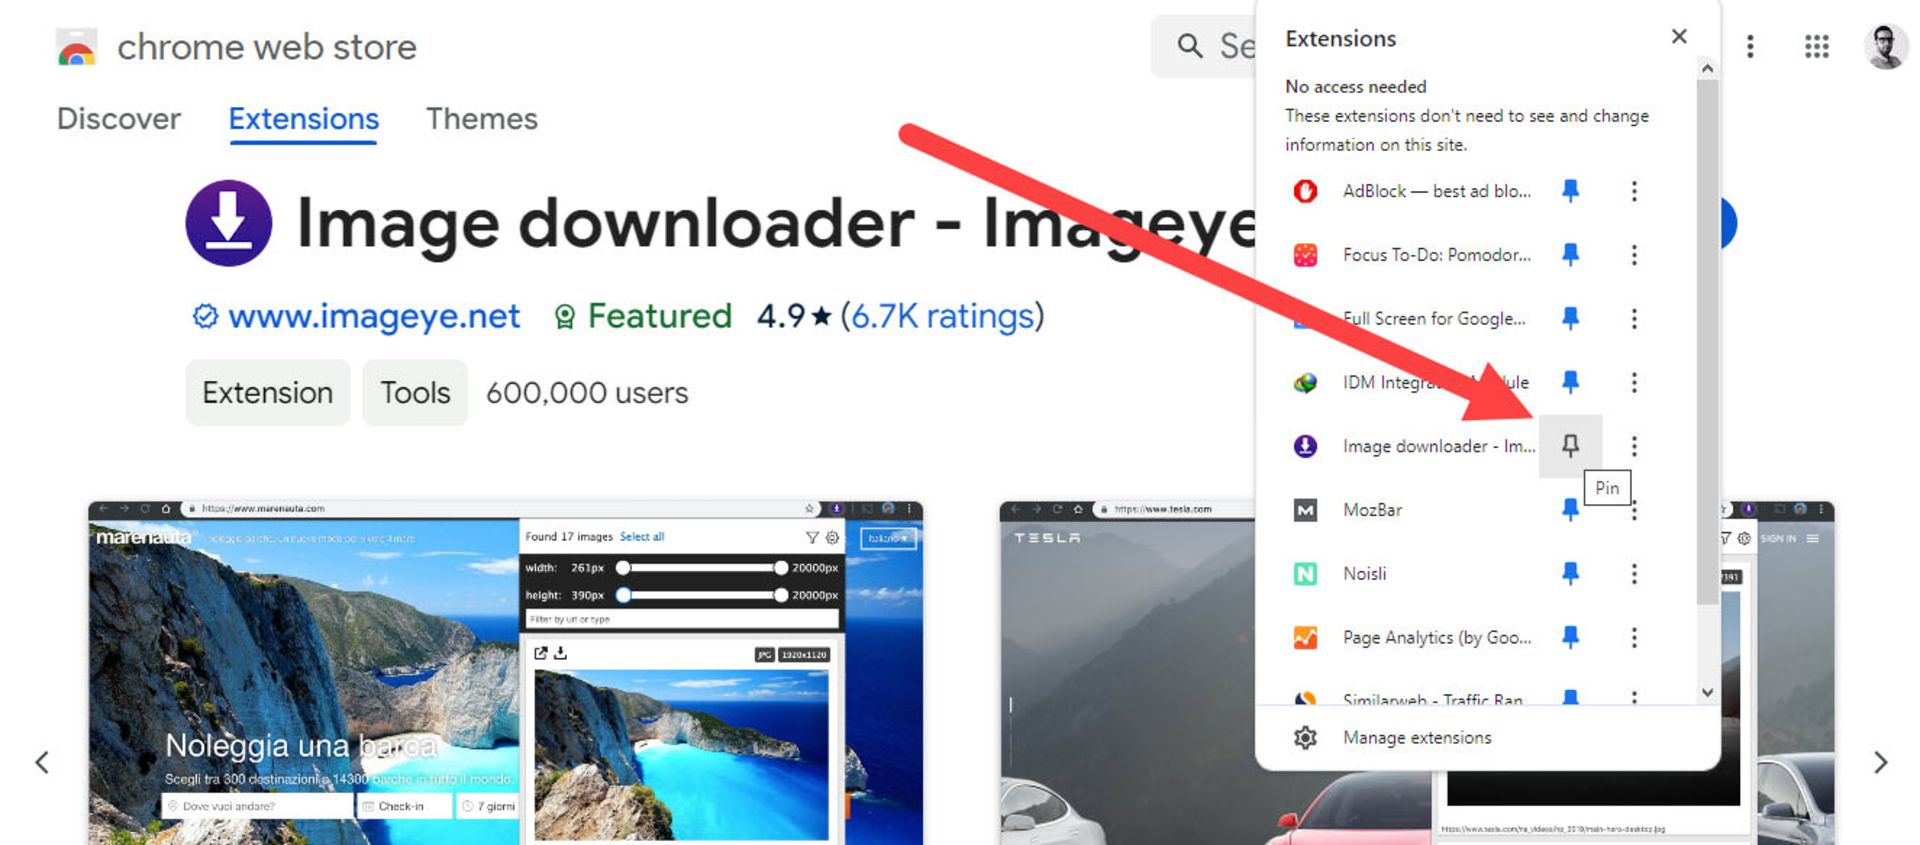
Task: Select Focus To-Do: Pomodoro entry
Action: [x=1436, y=255]
